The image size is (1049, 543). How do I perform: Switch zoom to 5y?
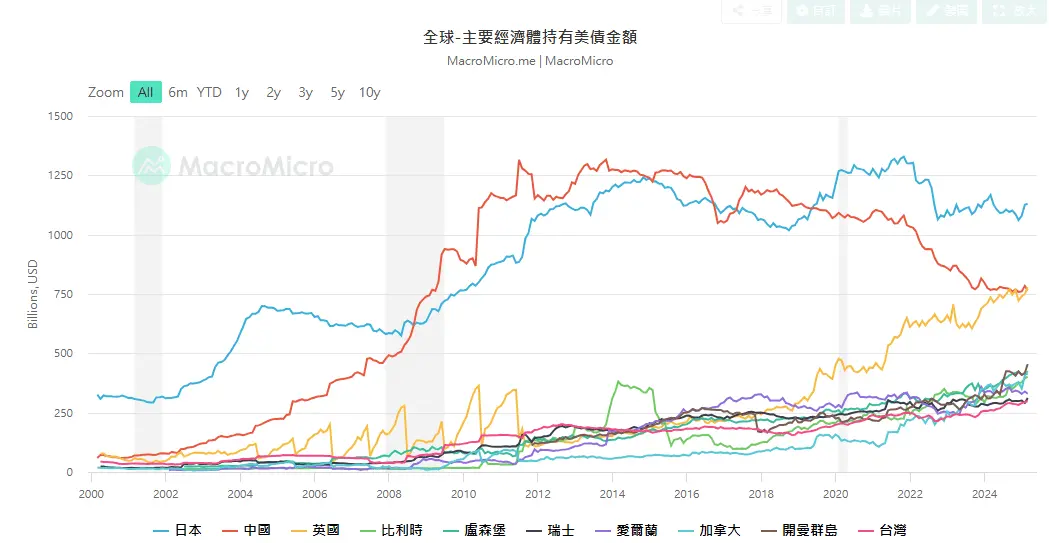[x=337, y=92]
